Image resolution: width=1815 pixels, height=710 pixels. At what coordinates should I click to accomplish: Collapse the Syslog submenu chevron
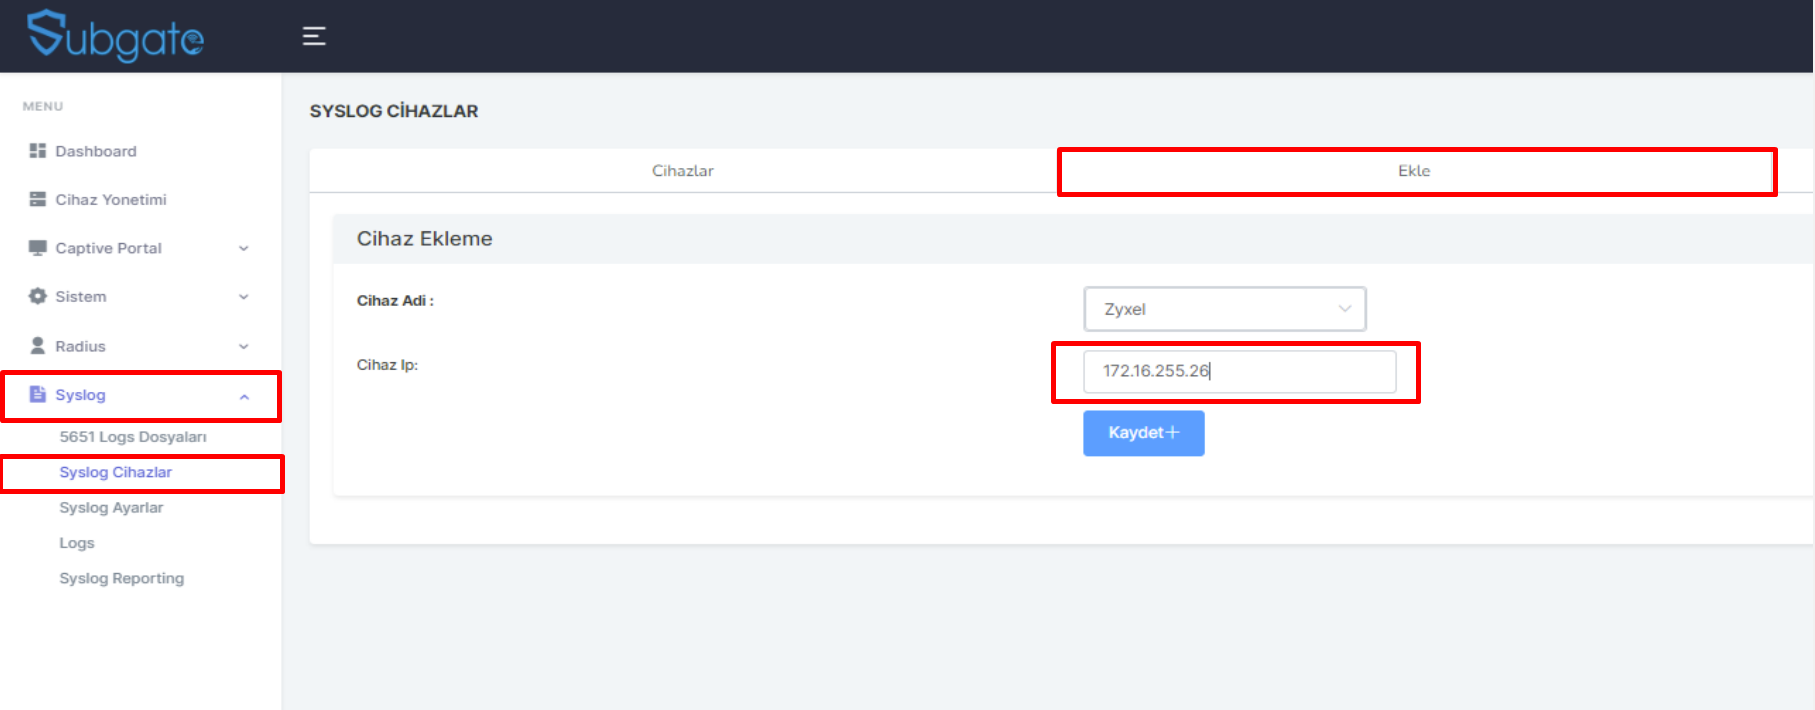click(x=244, y=397)
